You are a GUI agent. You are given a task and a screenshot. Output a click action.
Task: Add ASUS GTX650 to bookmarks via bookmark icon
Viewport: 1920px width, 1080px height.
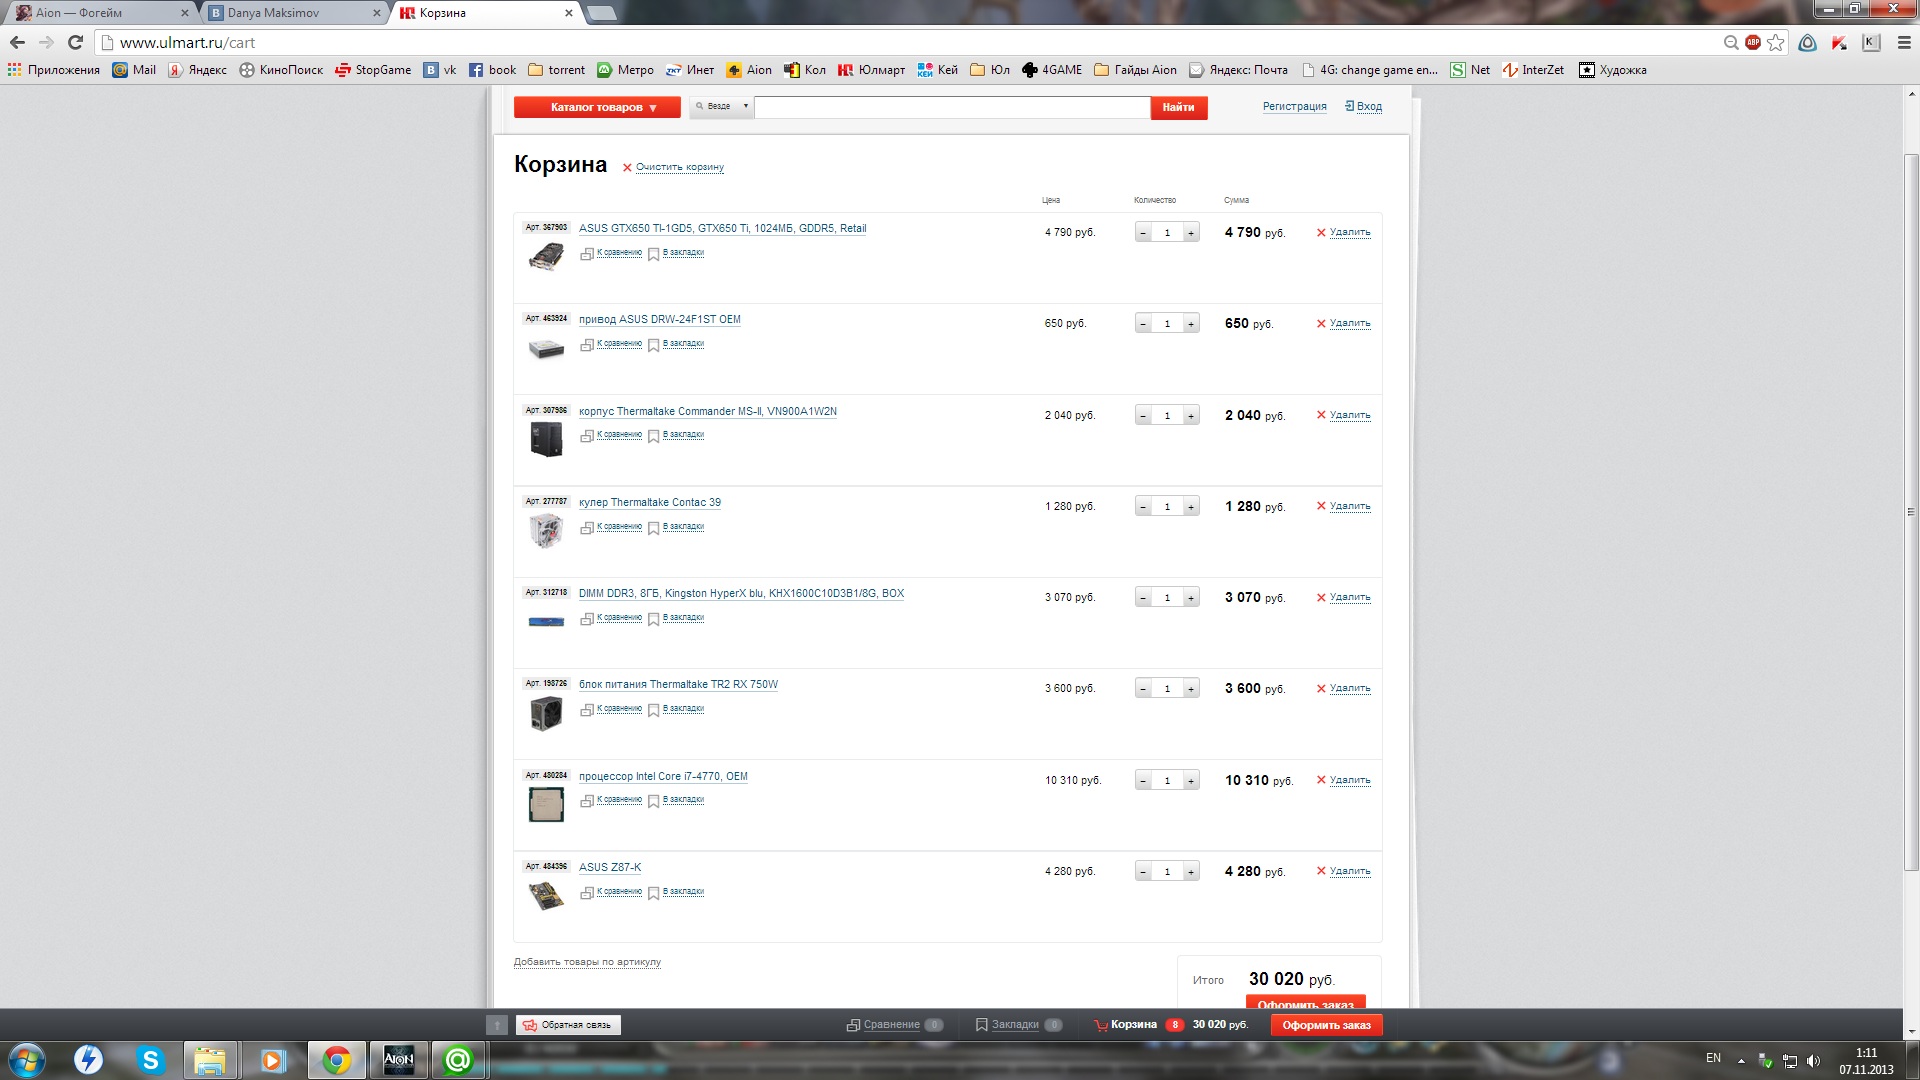tap(653, 254)
